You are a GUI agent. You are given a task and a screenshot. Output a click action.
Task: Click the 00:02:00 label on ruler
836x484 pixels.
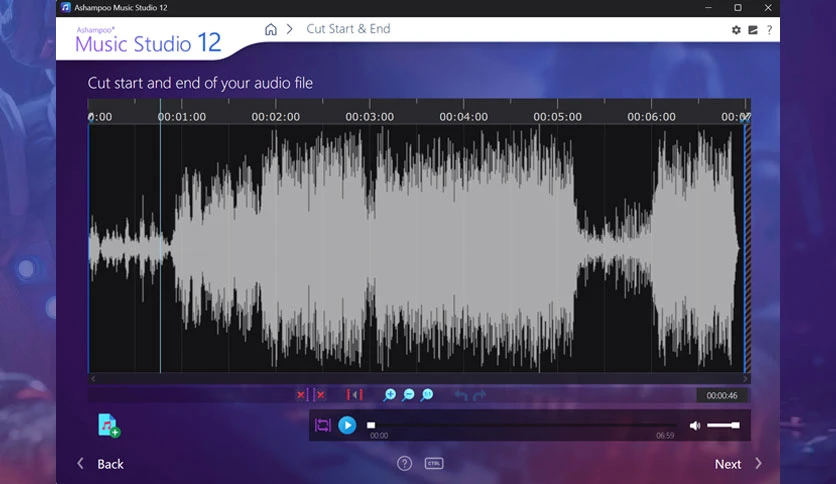click(276, 117)
